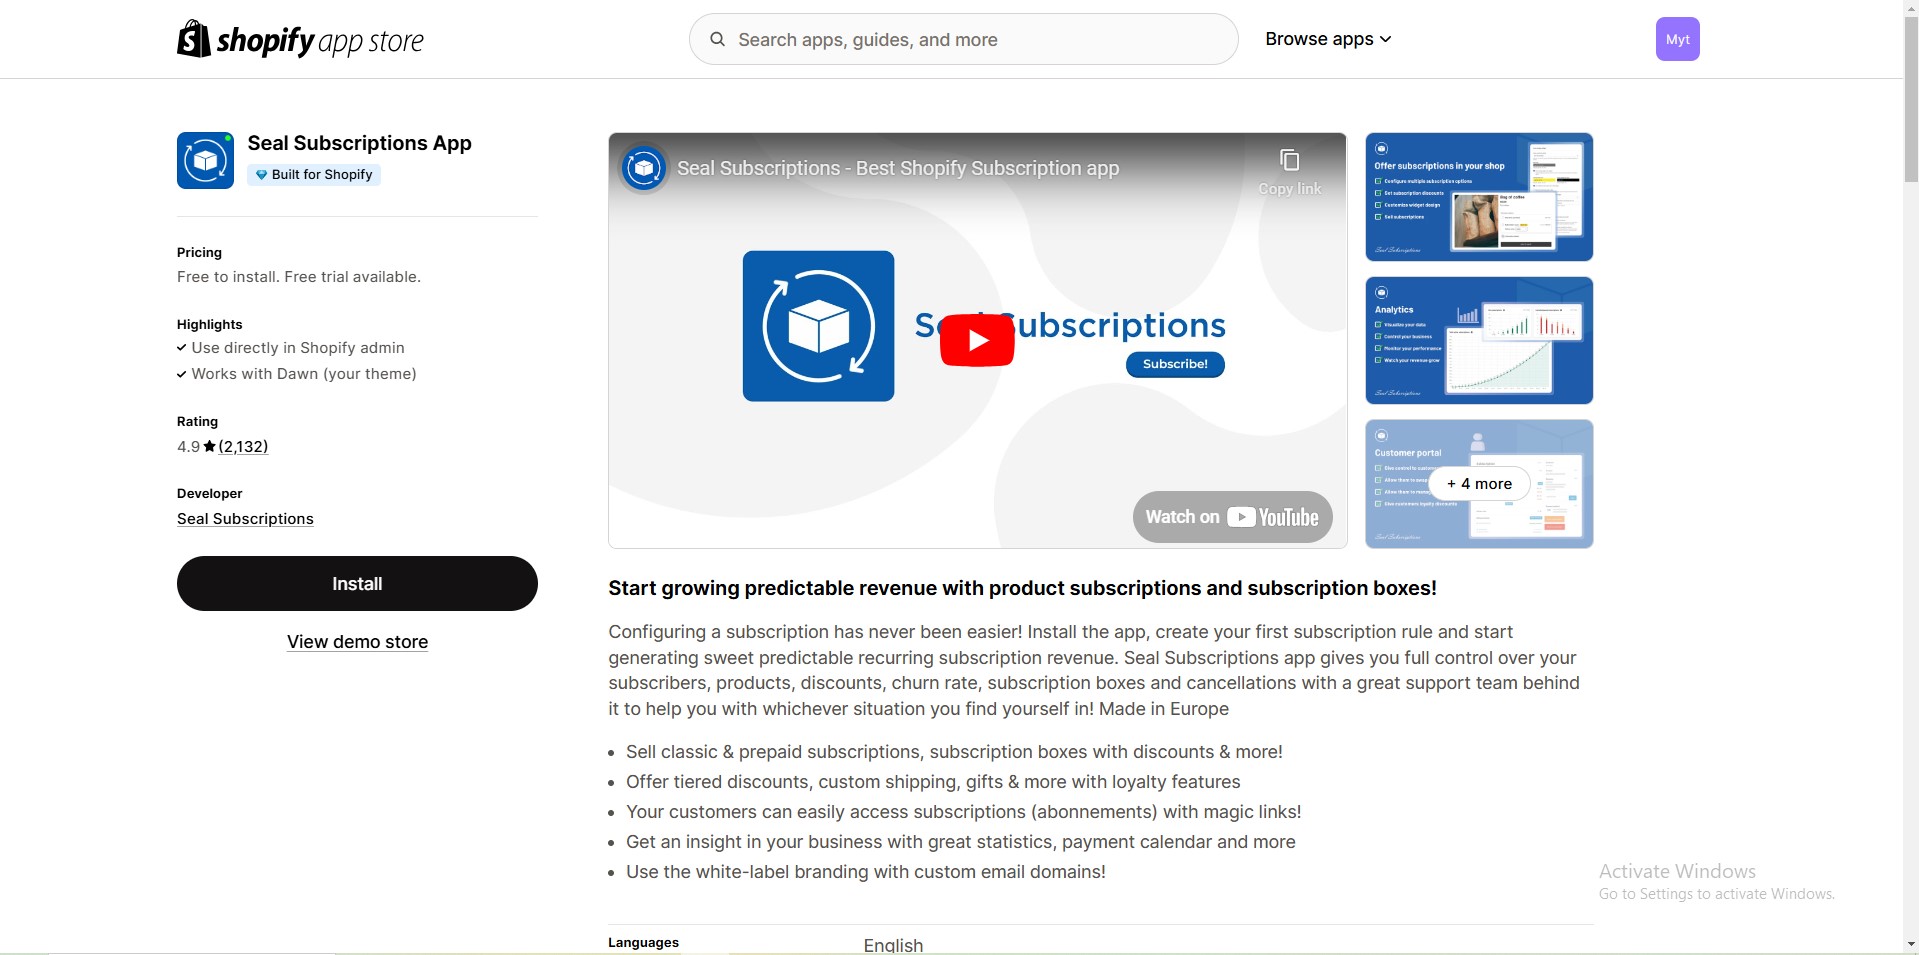Click the Developer label
Viewport: 1919px width, 955px height.
(209, 494)
